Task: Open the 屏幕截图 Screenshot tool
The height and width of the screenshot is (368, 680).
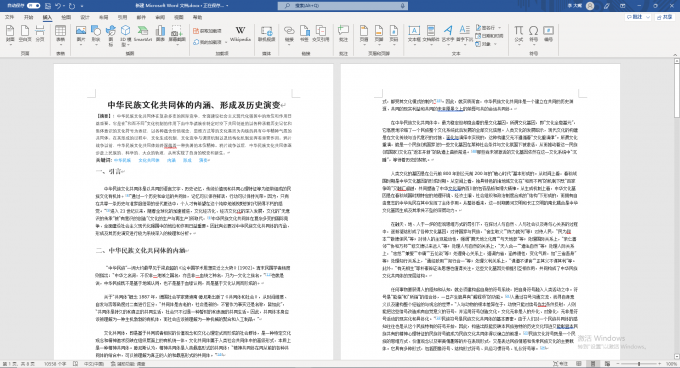Action: 177,35
